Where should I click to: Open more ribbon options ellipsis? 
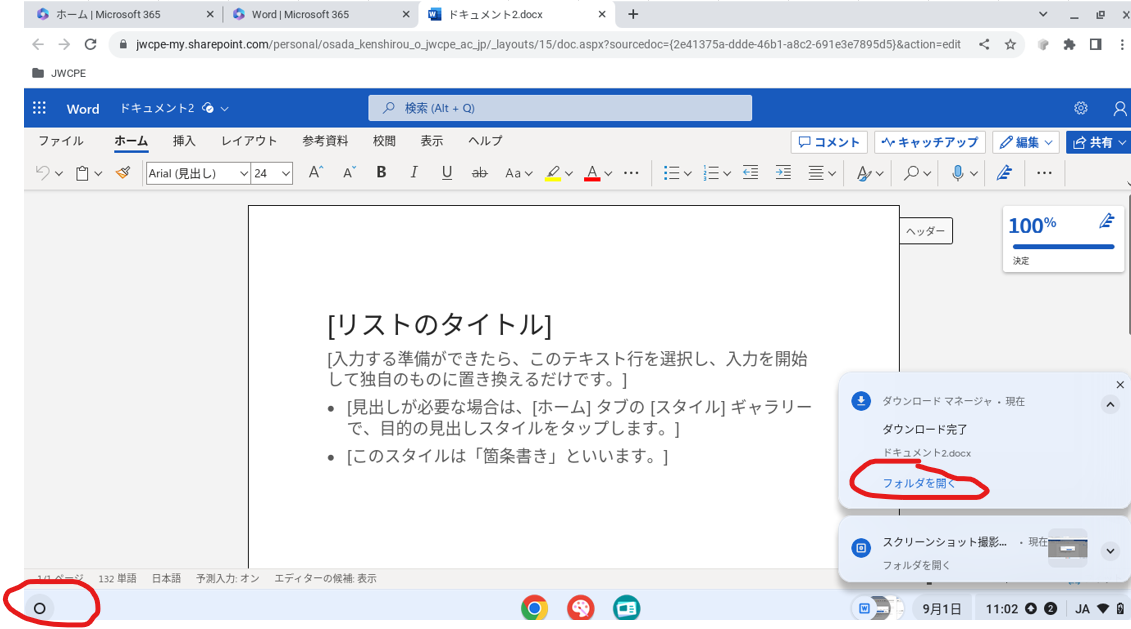[1044, 173]
